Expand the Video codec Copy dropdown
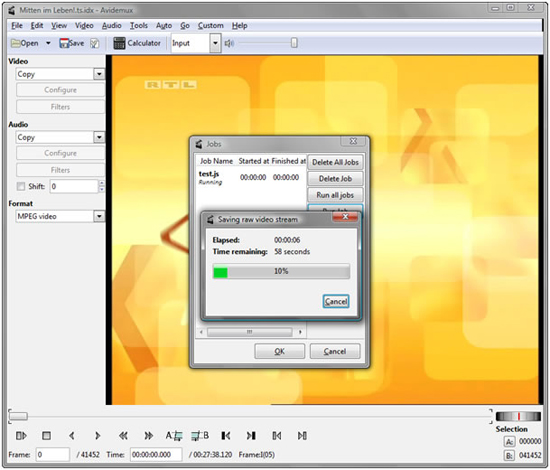The width and height of the screenshot is (550, 470). 99,74
